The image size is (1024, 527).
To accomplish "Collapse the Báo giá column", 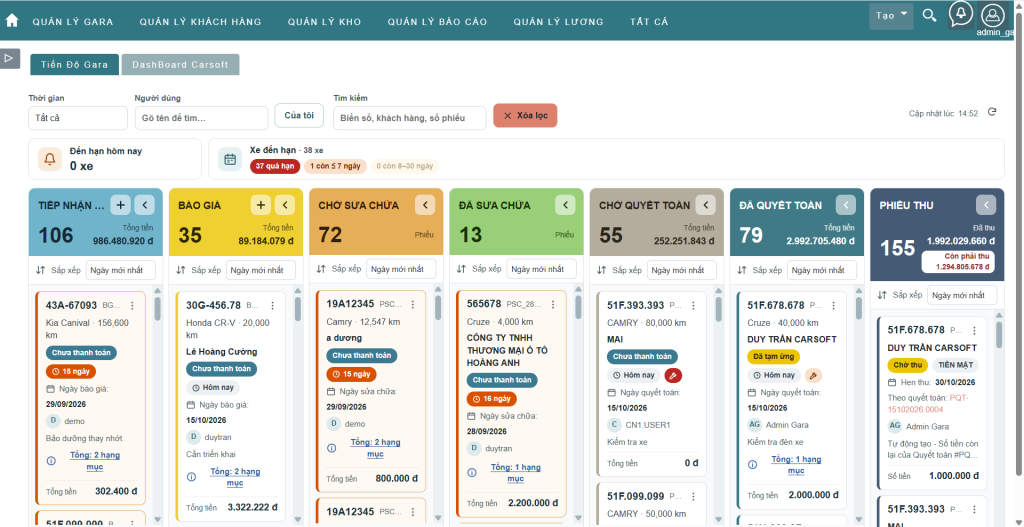I will coord(285,205).
